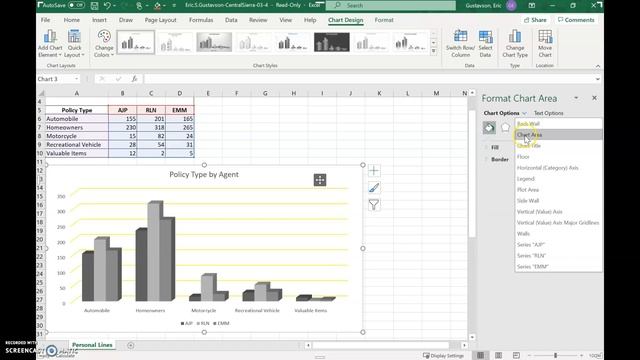Open the Home ribbon tab
Screen dimensions: 640x360
tap(71, 20)
